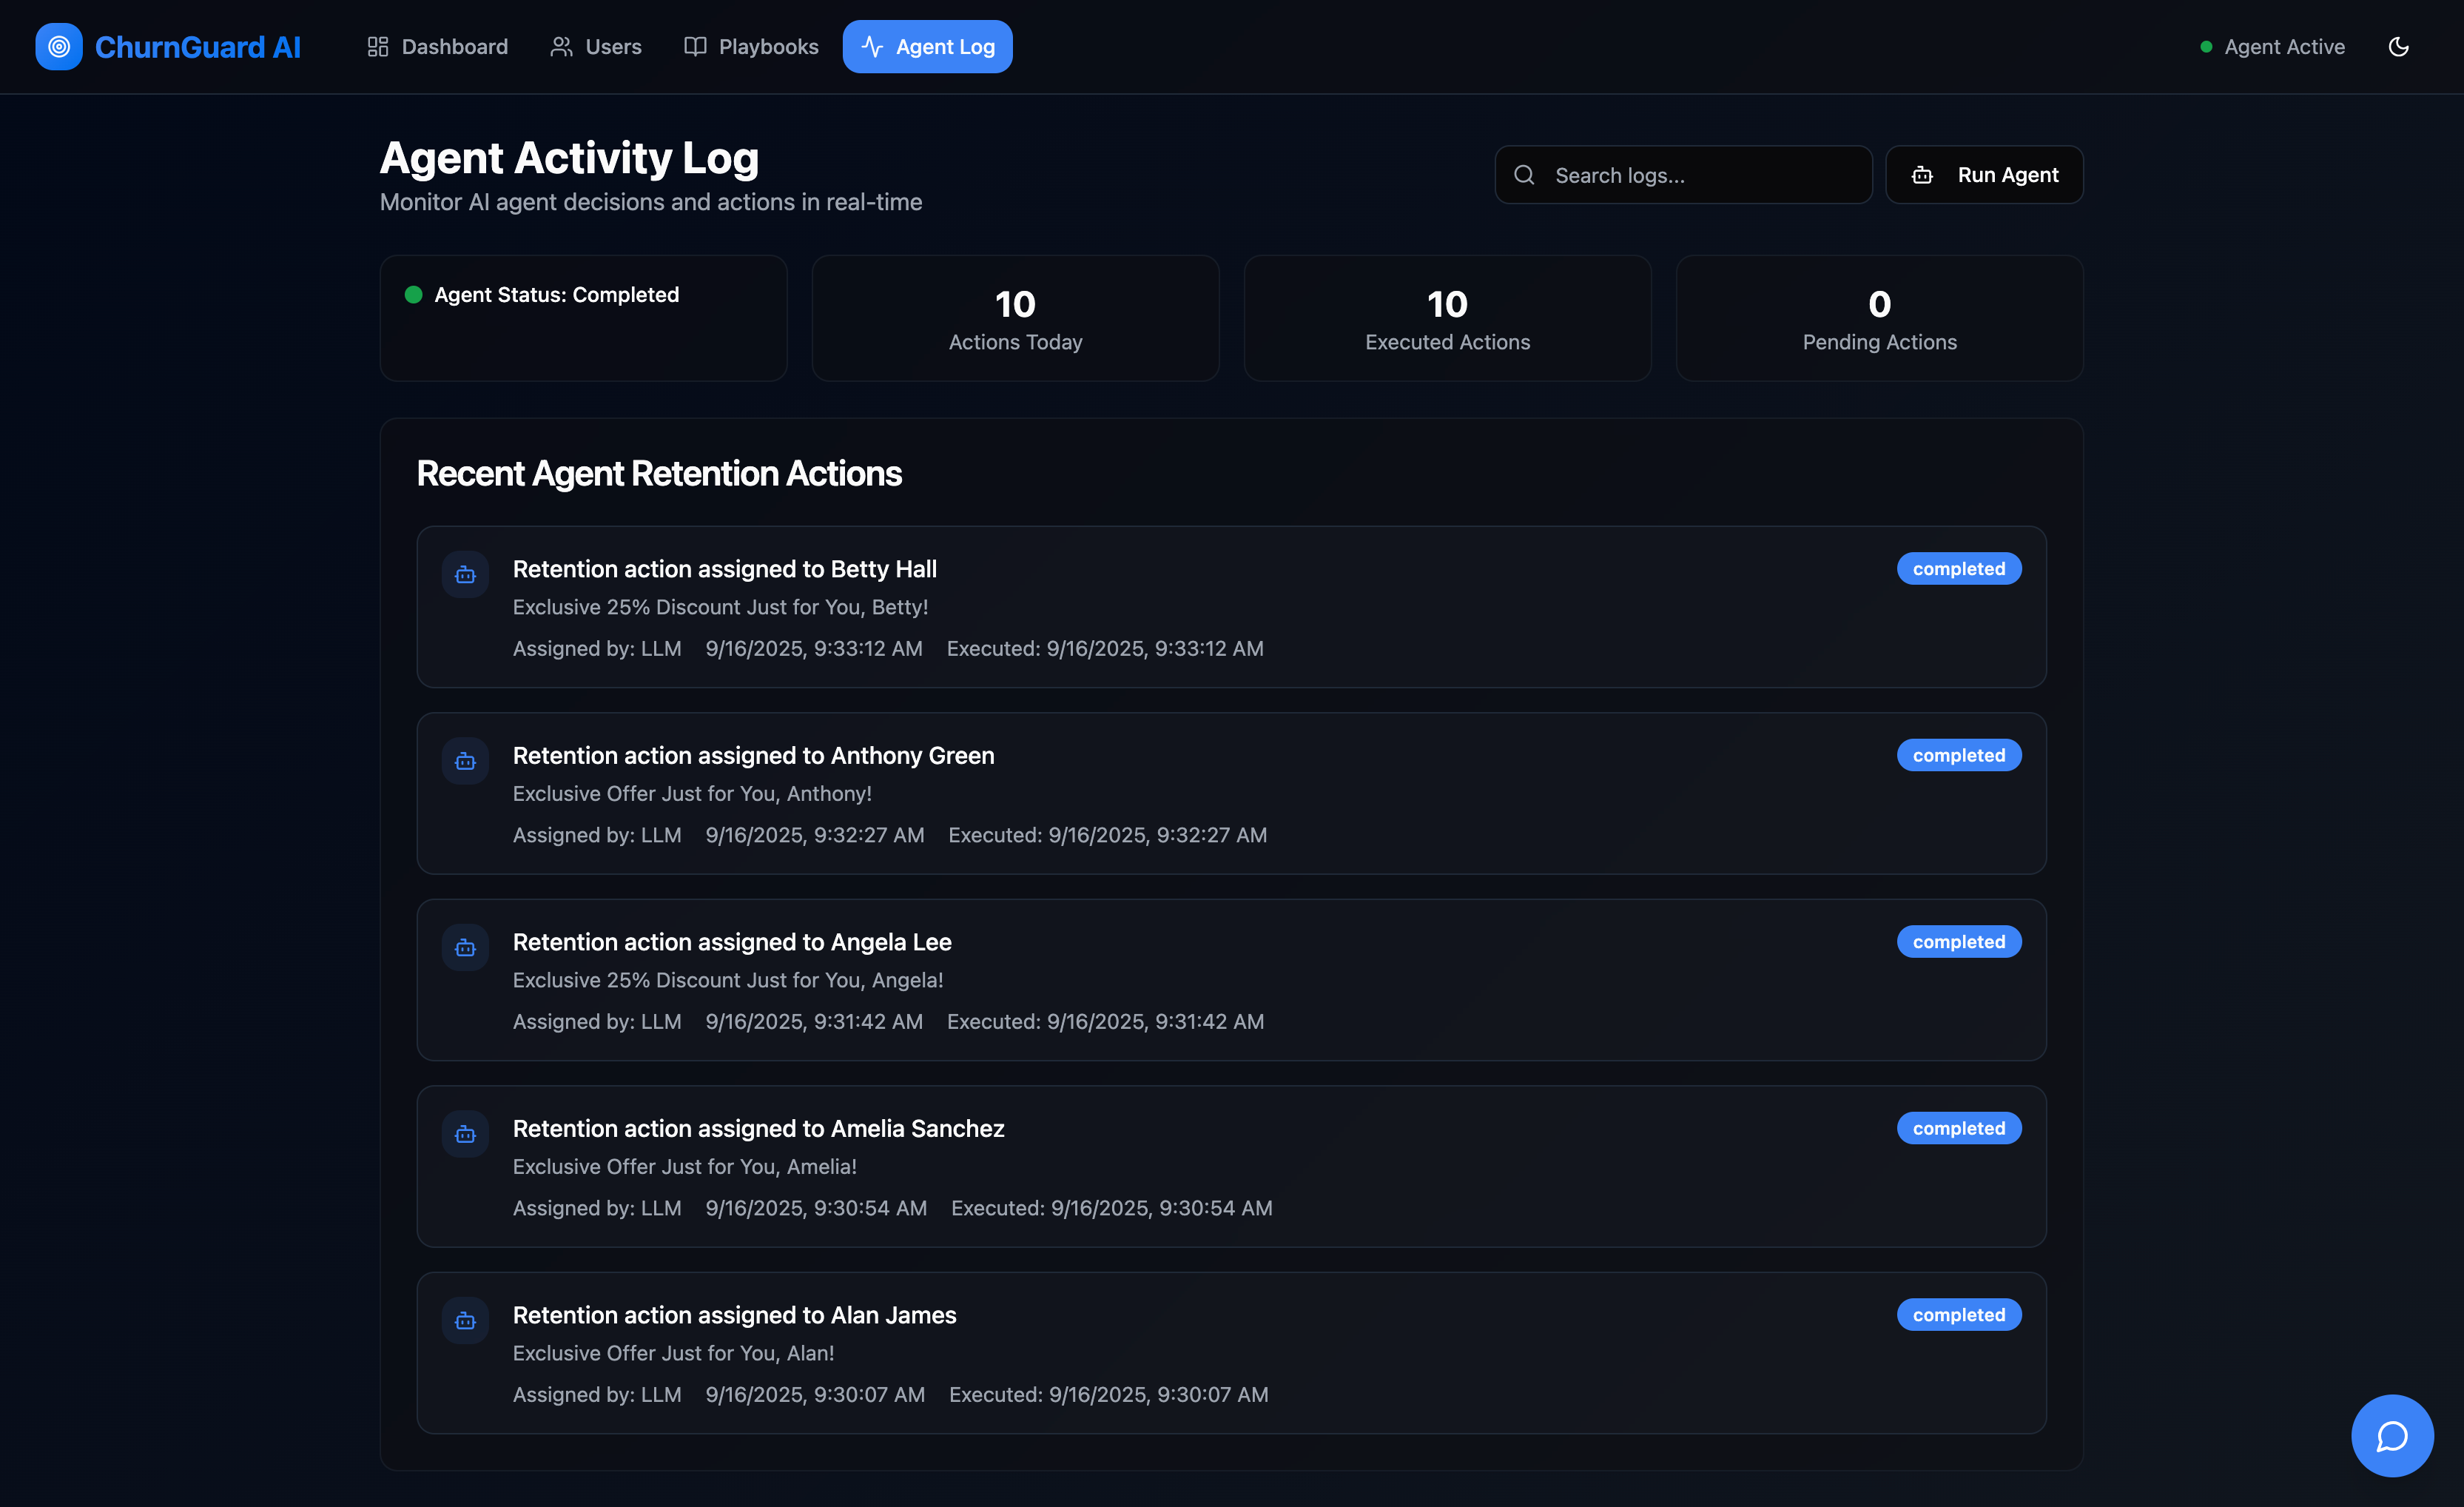The height and width of the screenshot is (1507, 2464).
Task: Open the Playbooks section
Action: click(x=751, y=47)
